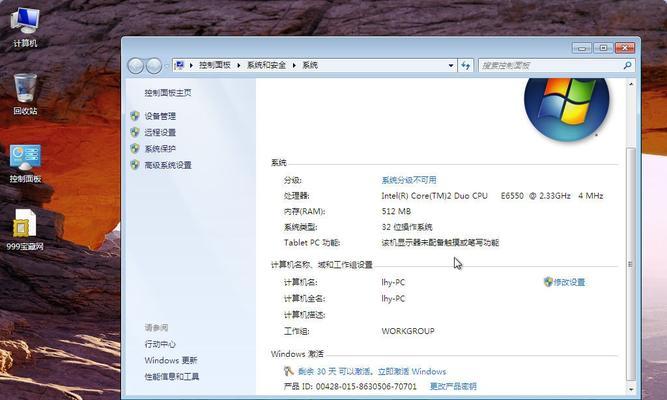
Task: Open Windows 更新 link
Action: 171,360
